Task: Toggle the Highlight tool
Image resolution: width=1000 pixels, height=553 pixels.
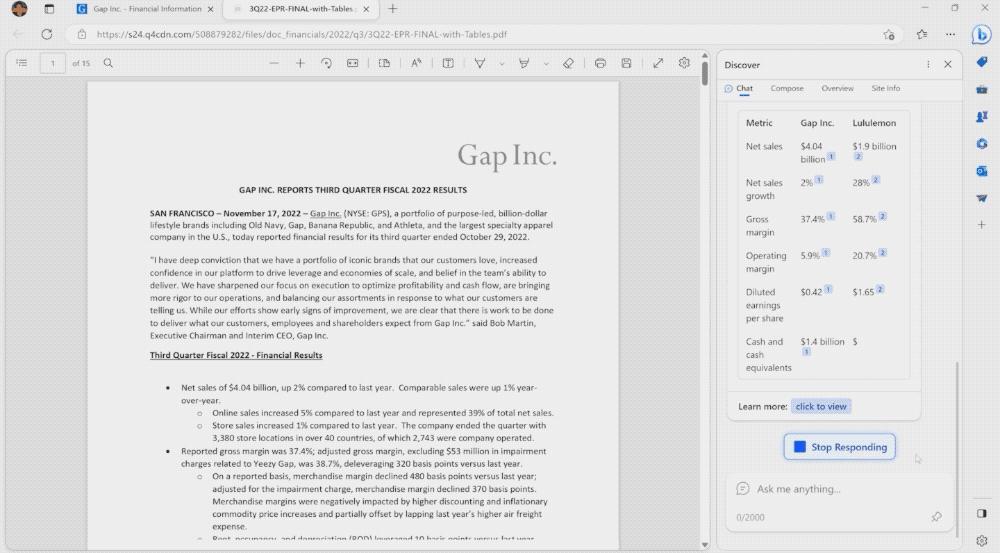Action: coord(524,63)
